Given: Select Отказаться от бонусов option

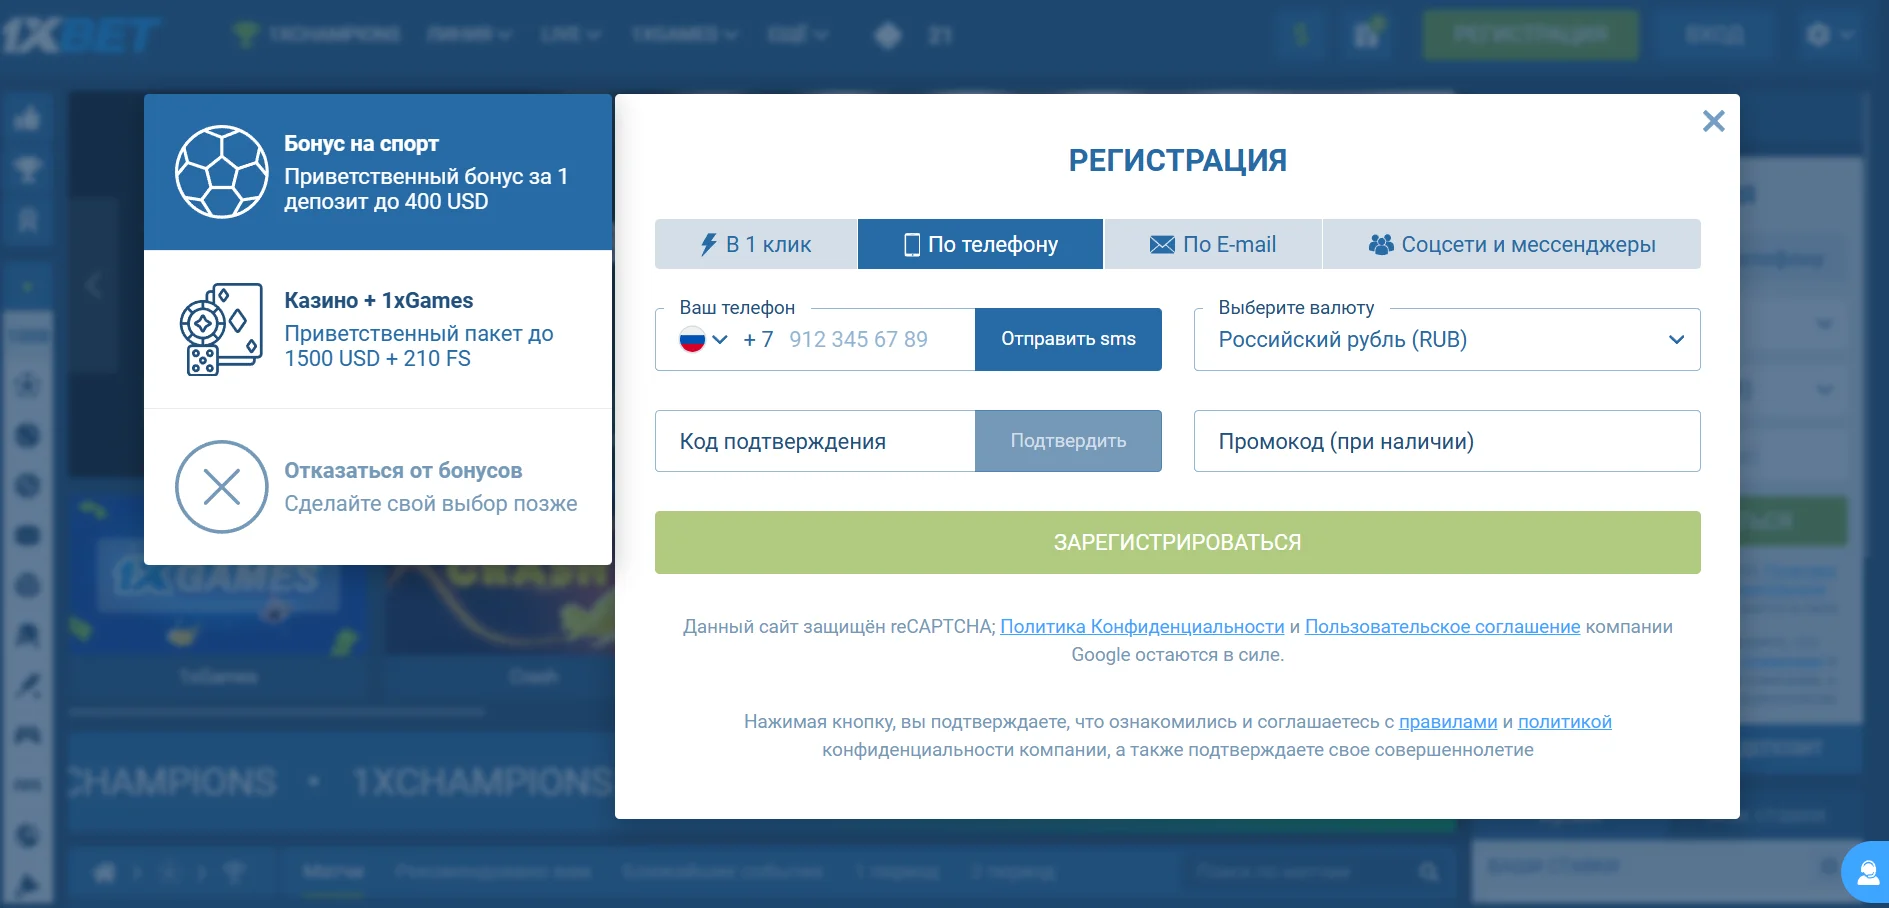Looking at the screenshot, I should (378, 486).
